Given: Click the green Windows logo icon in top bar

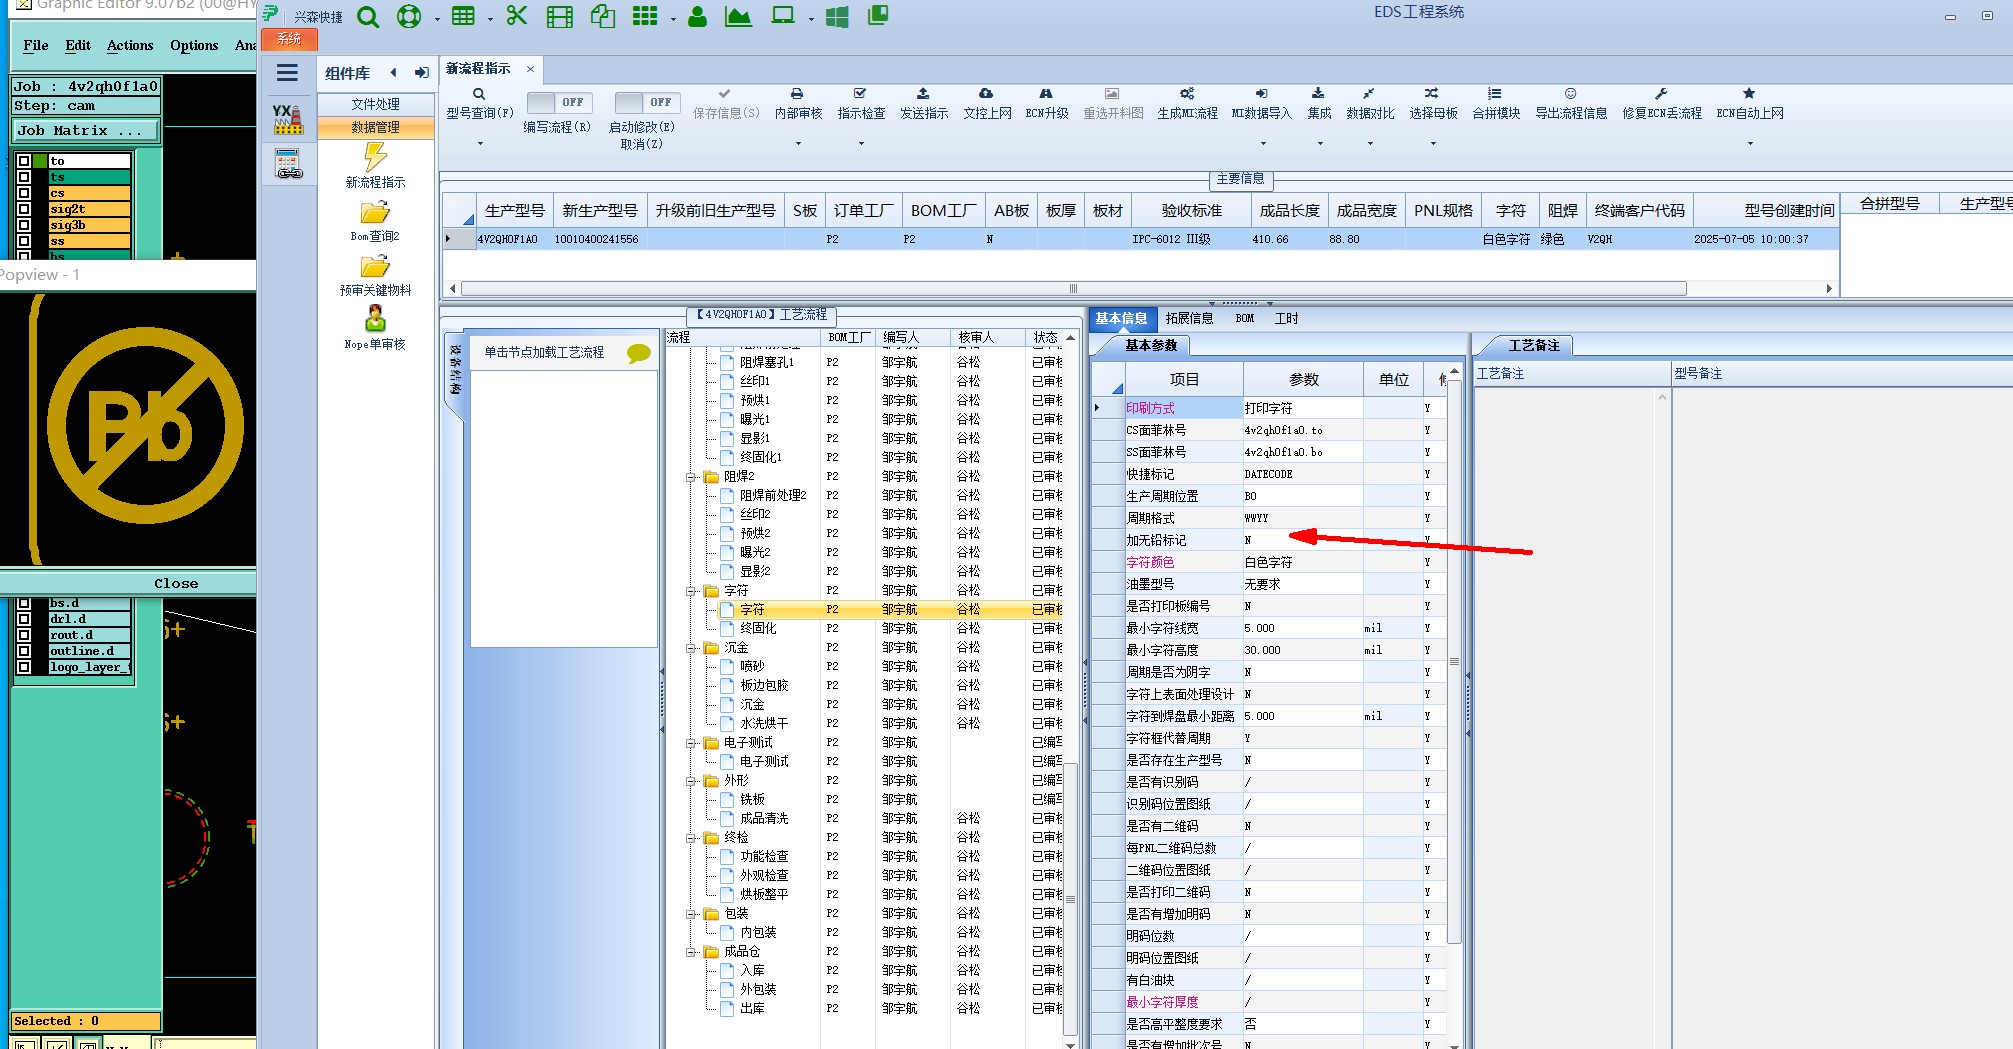Looking at the screenshot, I should click(x=837, y=16).
